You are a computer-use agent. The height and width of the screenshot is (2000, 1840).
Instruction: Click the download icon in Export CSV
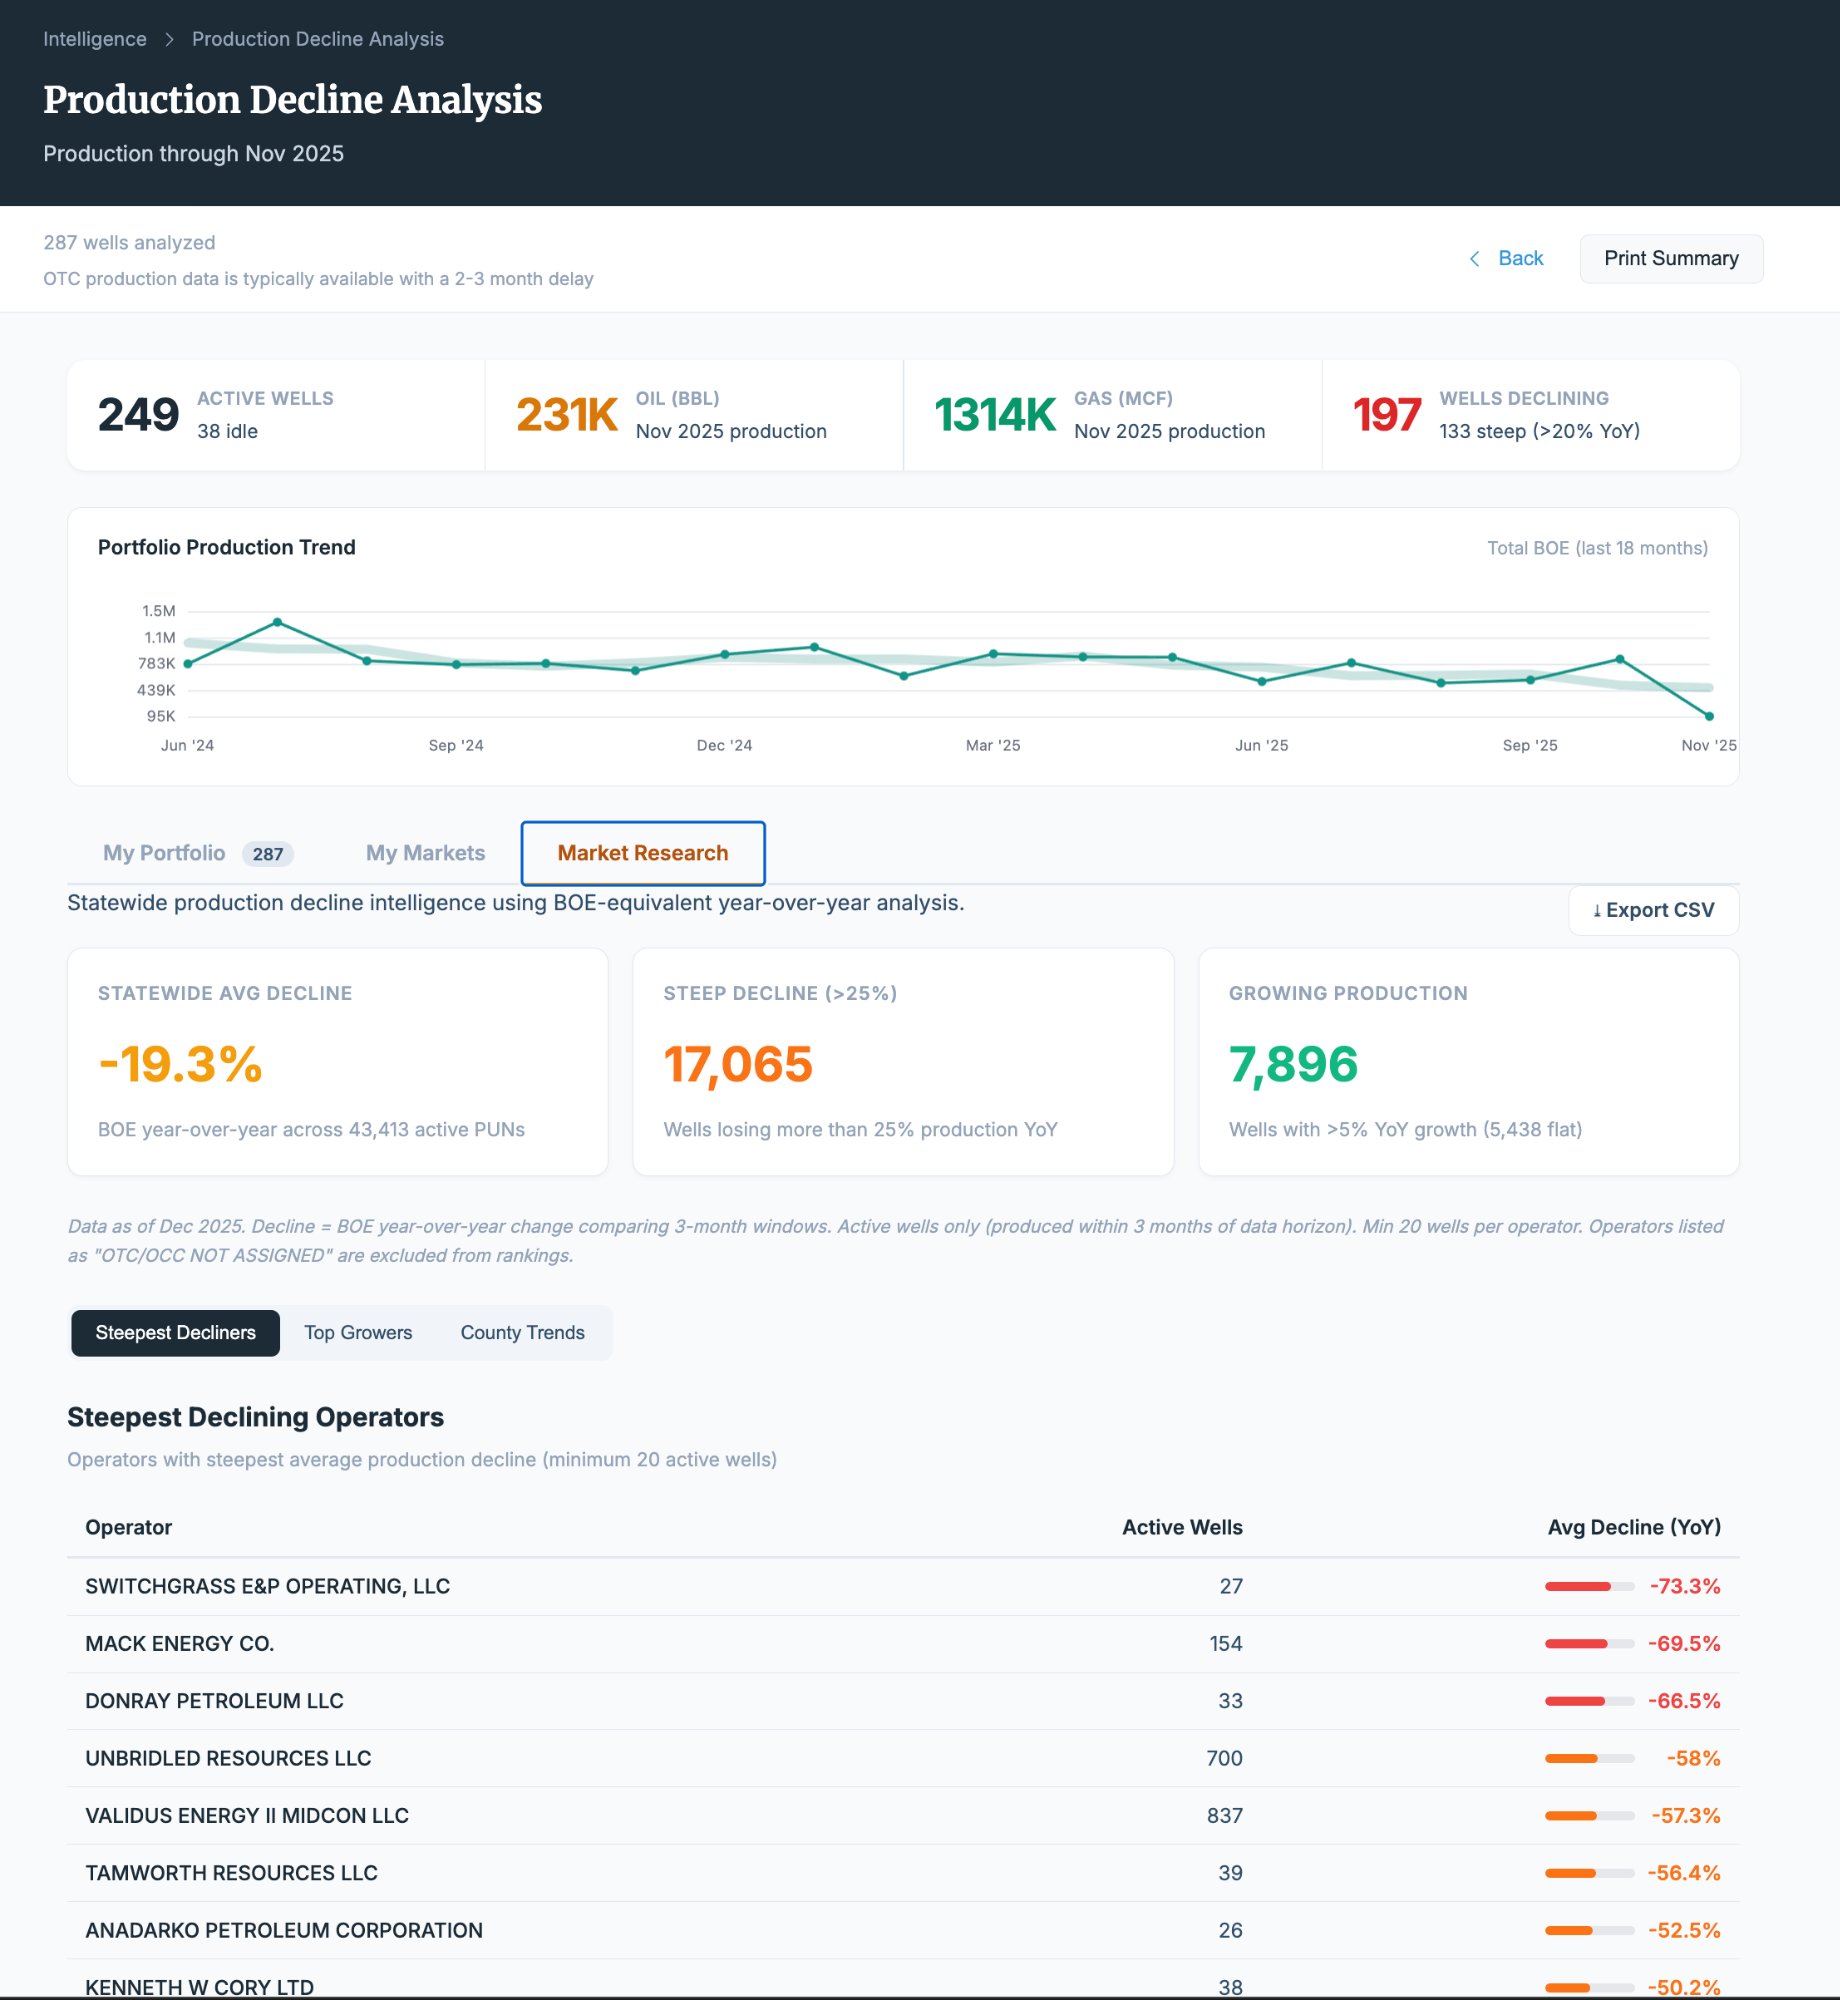click(1599, 911)
